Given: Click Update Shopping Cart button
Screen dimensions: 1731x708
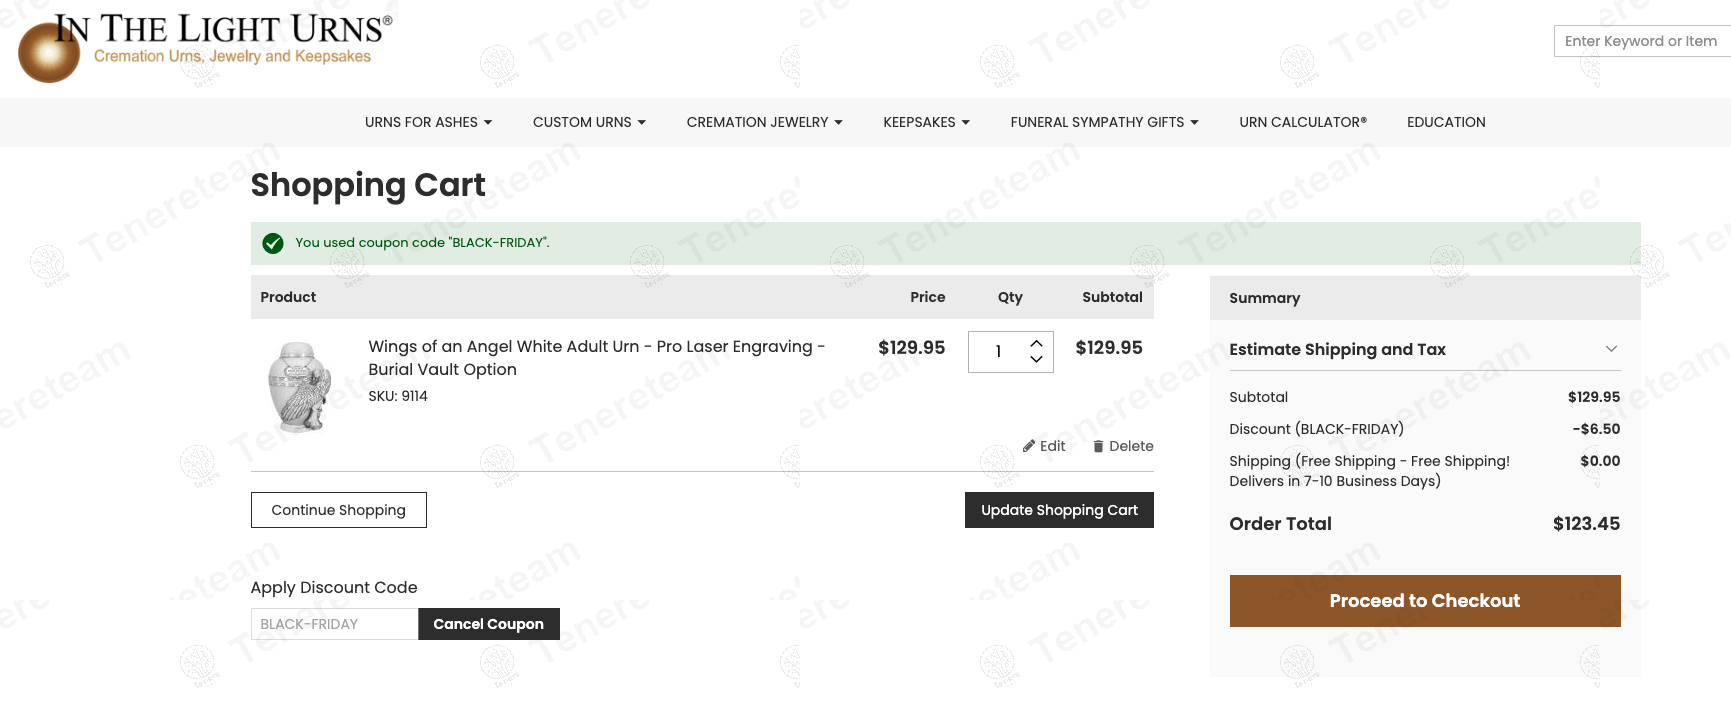Looking at the screenshot, I should click(1059, 510).
